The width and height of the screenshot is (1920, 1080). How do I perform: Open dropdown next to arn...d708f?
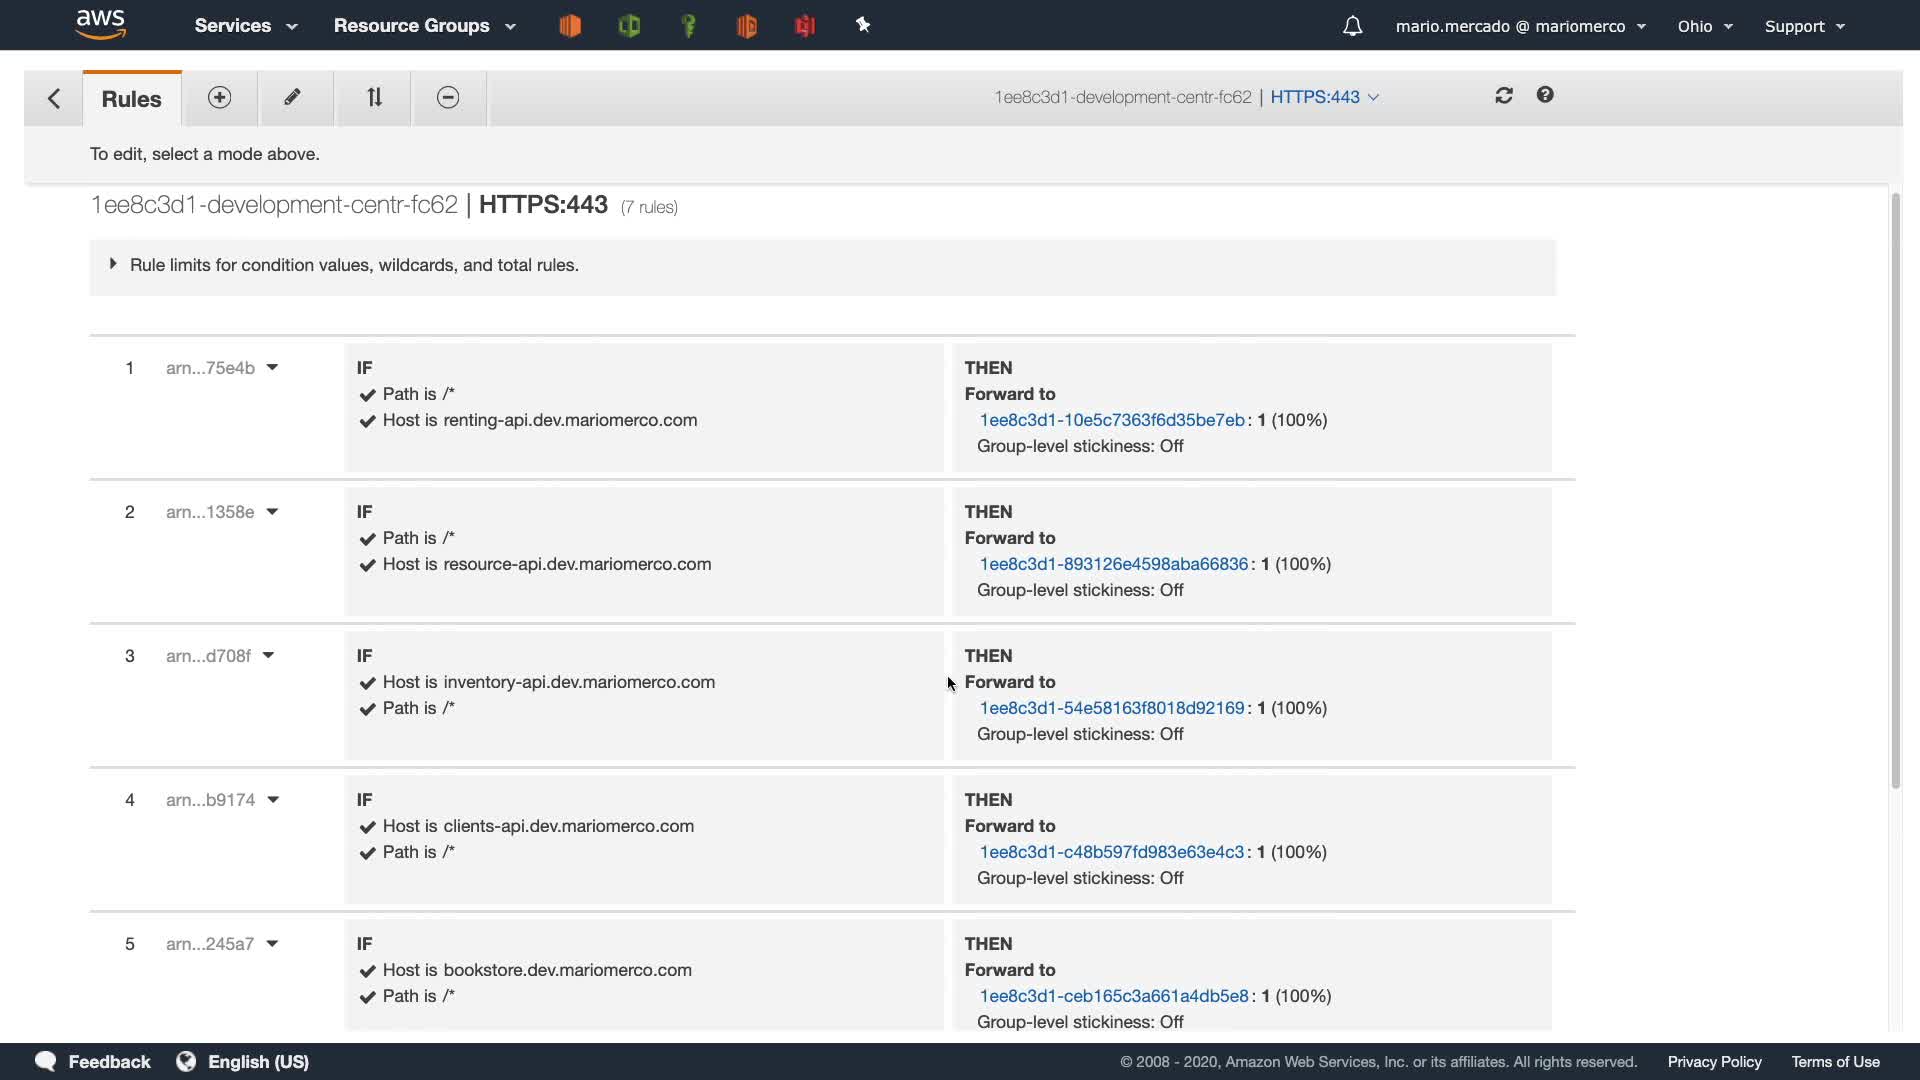click(x=268, y=655)
